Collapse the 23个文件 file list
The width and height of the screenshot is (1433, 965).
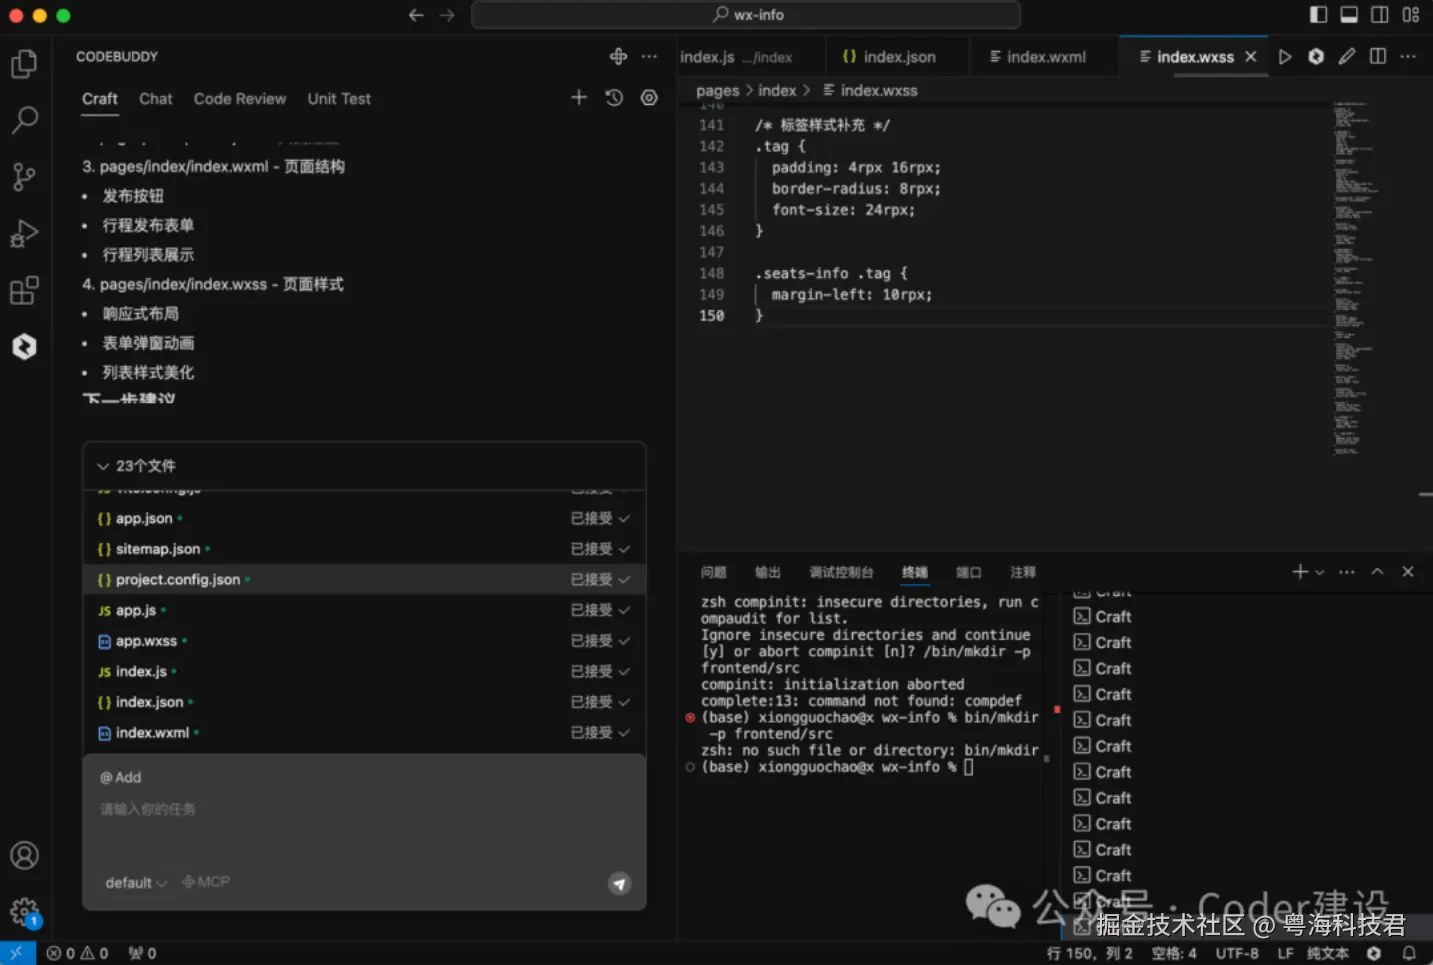102,466
